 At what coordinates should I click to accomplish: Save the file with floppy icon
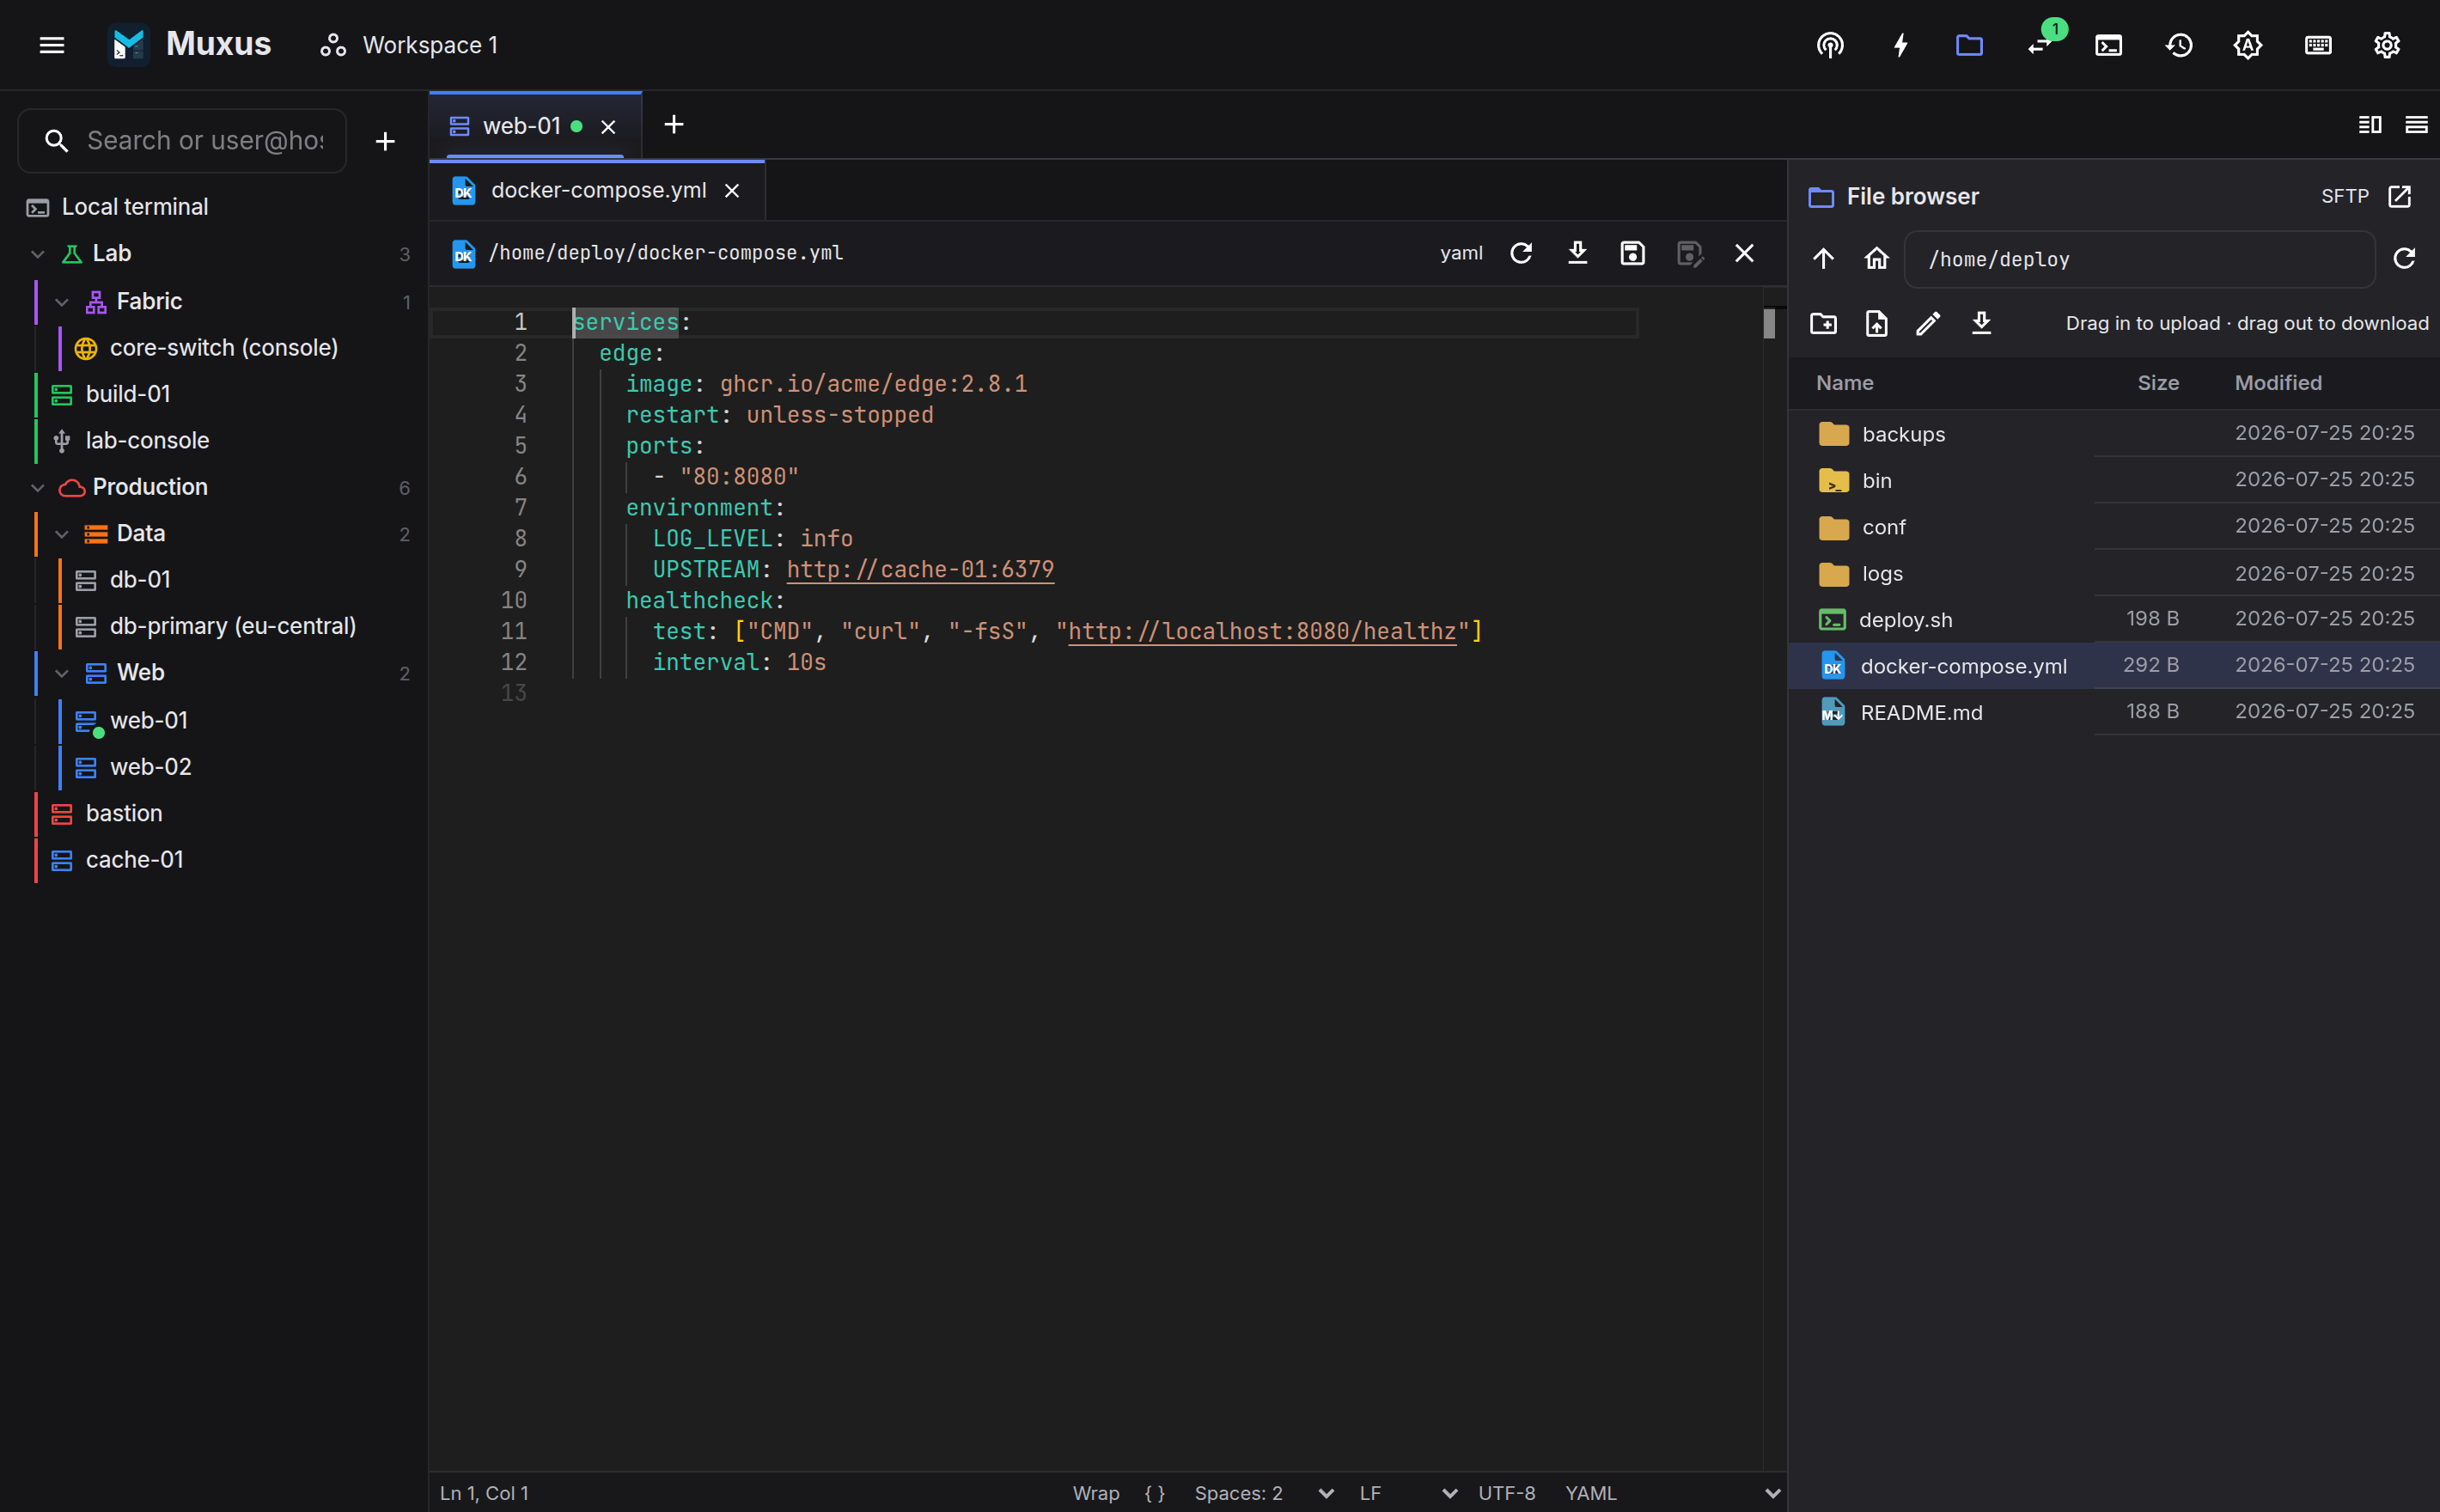point(1632,253)
